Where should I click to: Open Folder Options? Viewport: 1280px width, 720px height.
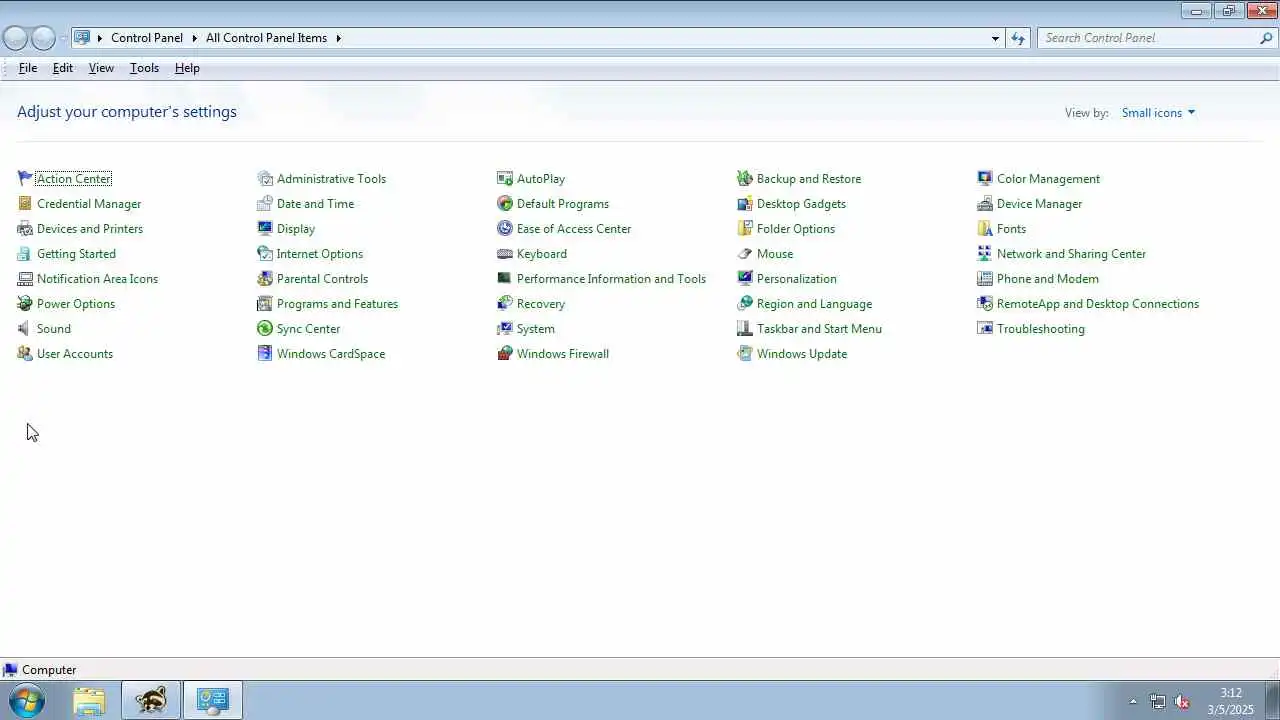click(x=796, y=229)
